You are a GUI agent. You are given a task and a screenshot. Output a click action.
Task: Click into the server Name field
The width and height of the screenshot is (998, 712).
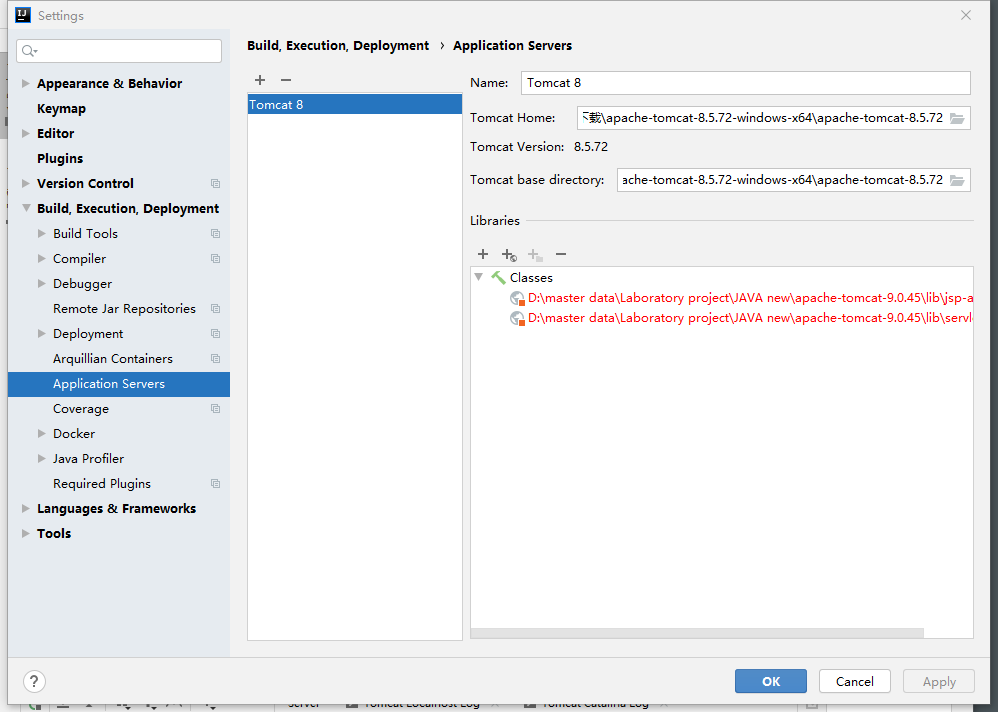pos(745,83)
